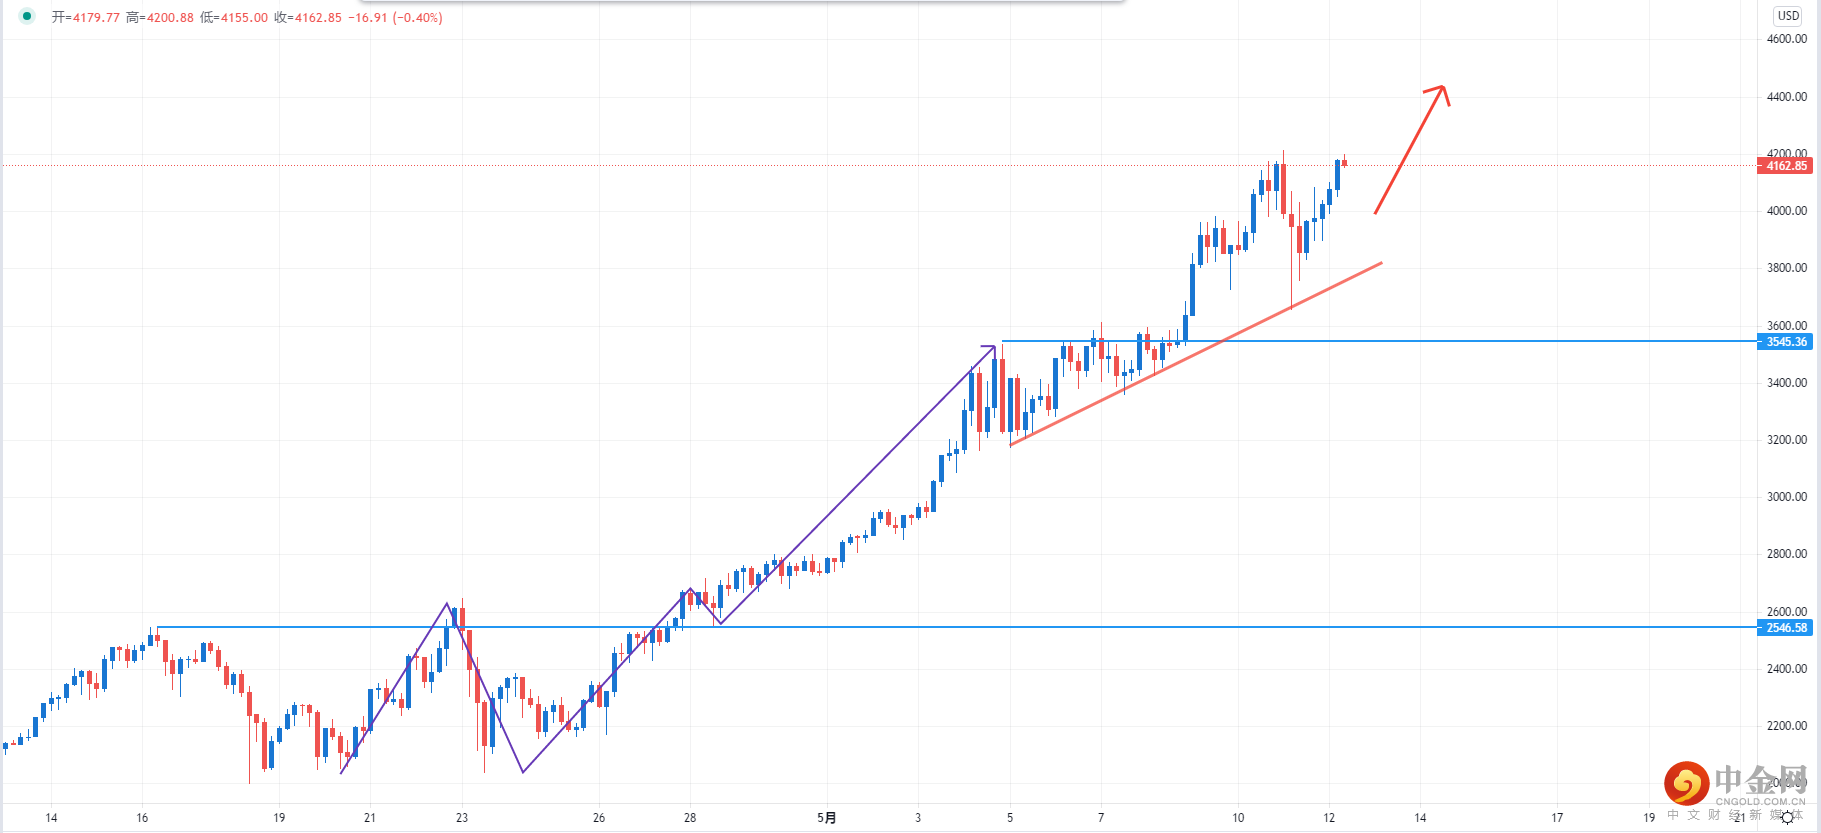Click the 3800.00 price axis label
The width and height of the screenshot is (1821, 833).
point(1786,268)
